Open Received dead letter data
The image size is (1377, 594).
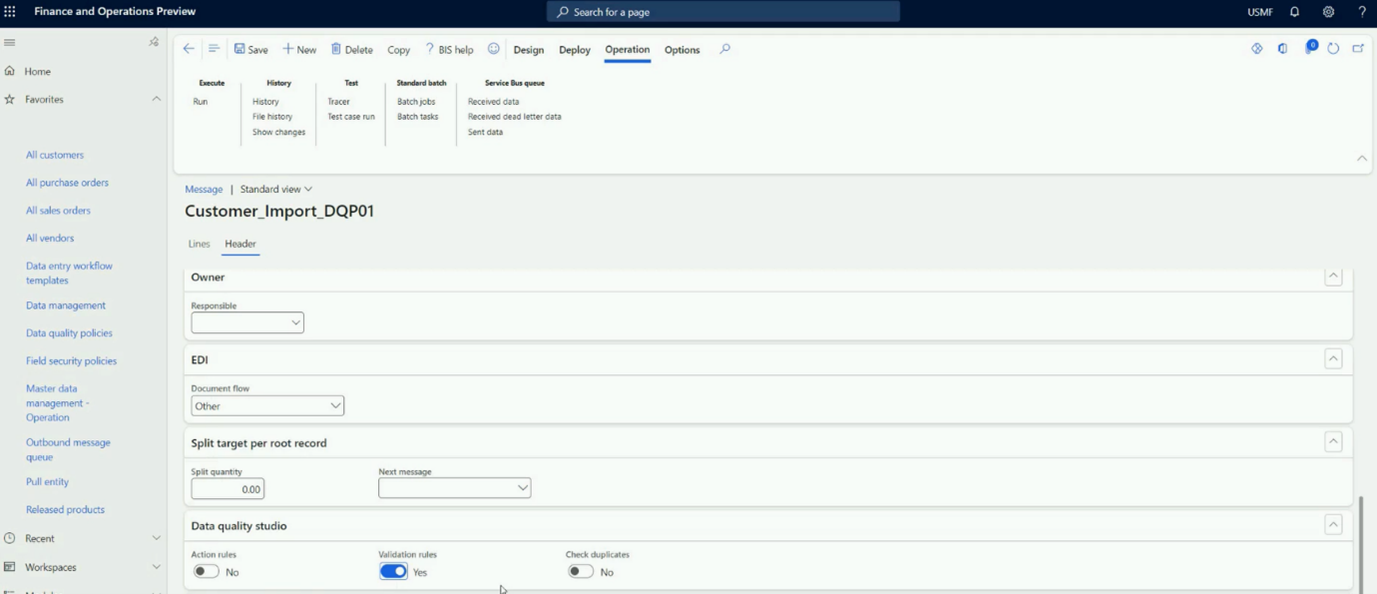point(514,117)
